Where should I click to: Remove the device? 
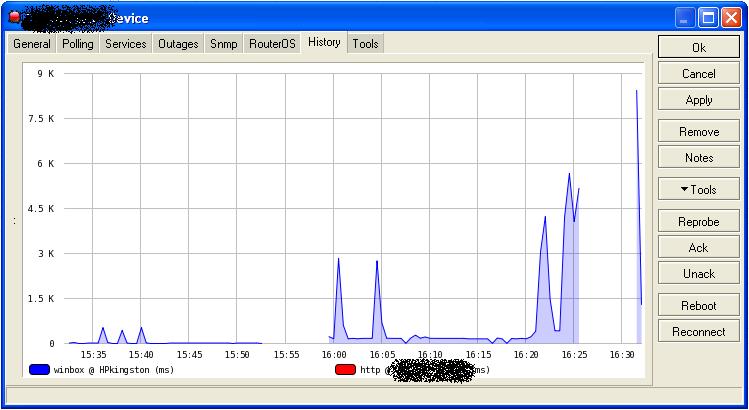coord(699,131)
